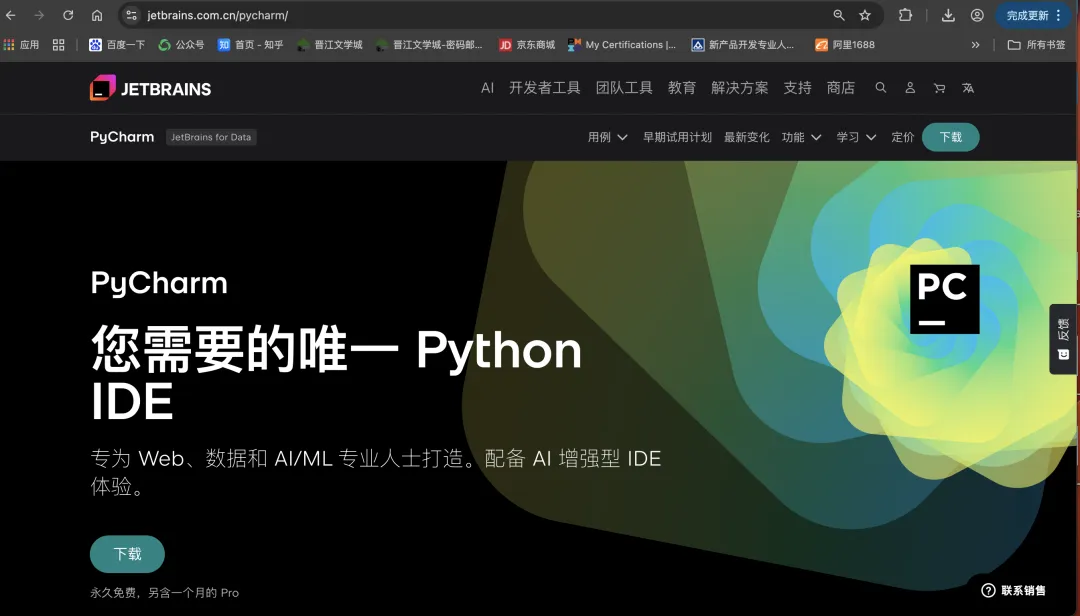Click the 联系销售 contact sales button

tap(1013, 591)
